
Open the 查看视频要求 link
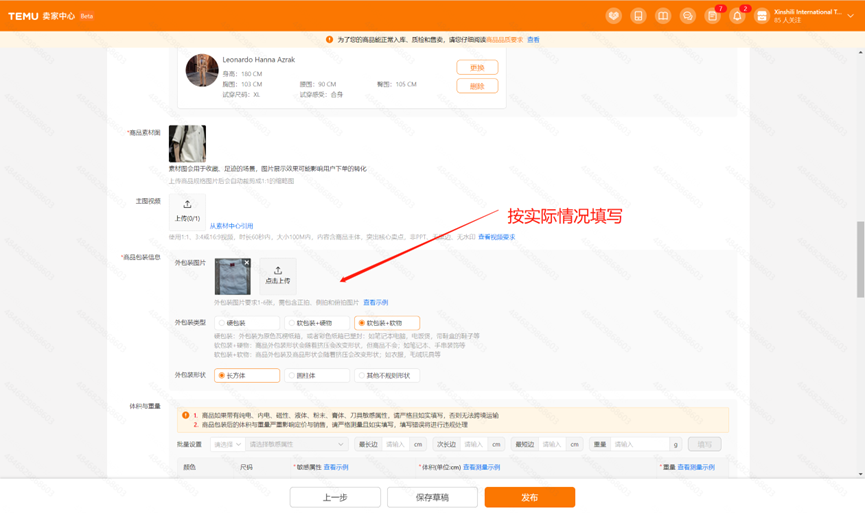point(496,237)
